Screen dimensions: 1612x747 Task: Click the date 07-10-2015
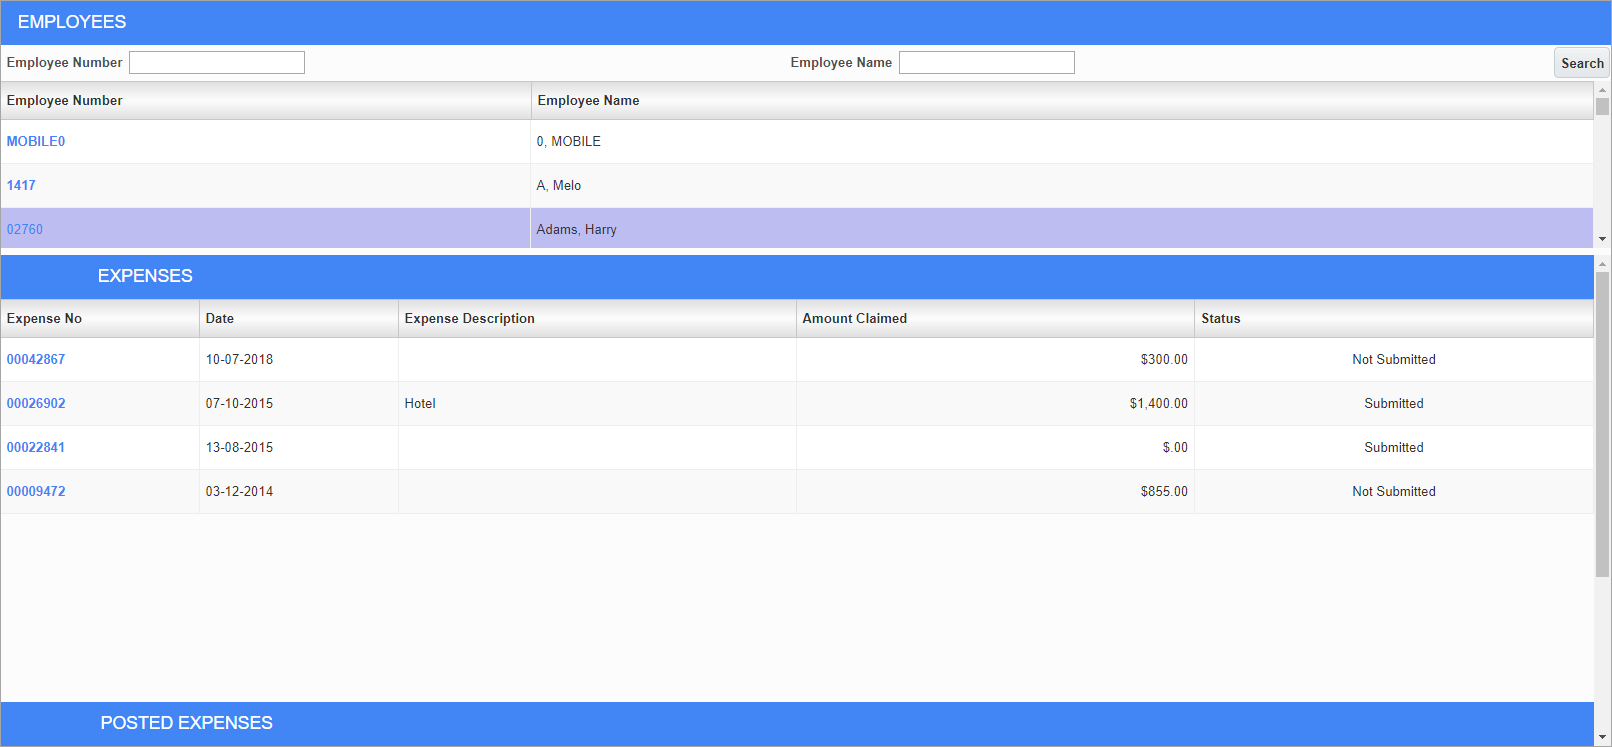239,404
